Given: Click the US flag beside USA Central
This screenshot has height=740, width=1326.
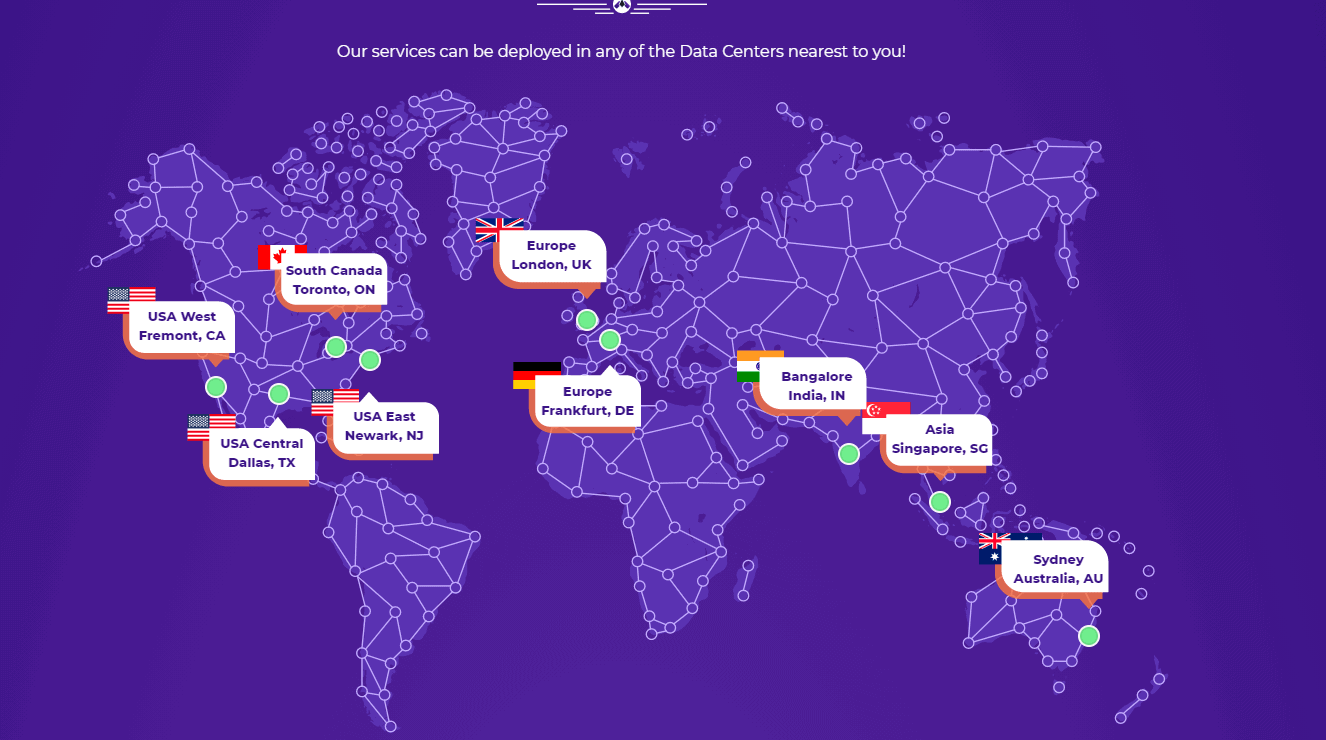Looking at the screenshot, I should [211, 427].
